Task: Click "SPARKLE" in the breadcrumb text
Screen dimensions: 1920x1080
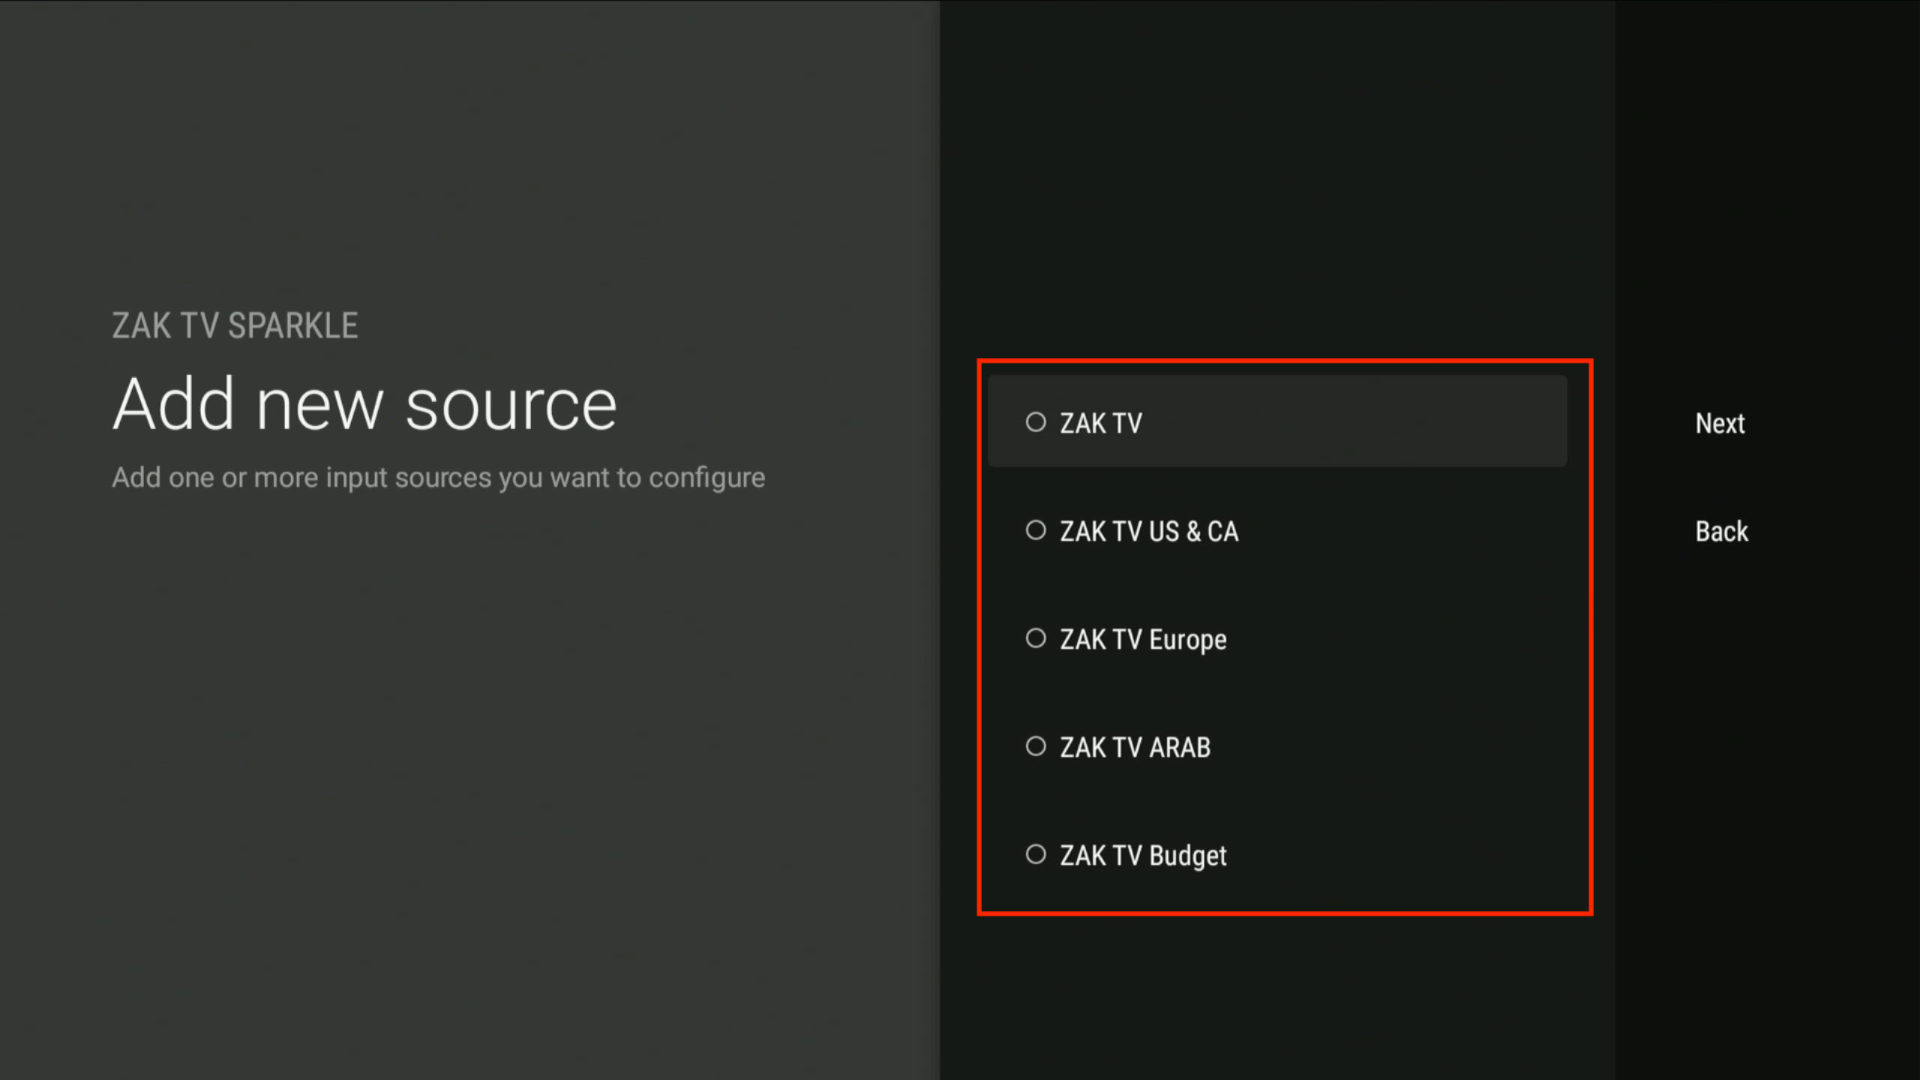Action: point(292,326)
